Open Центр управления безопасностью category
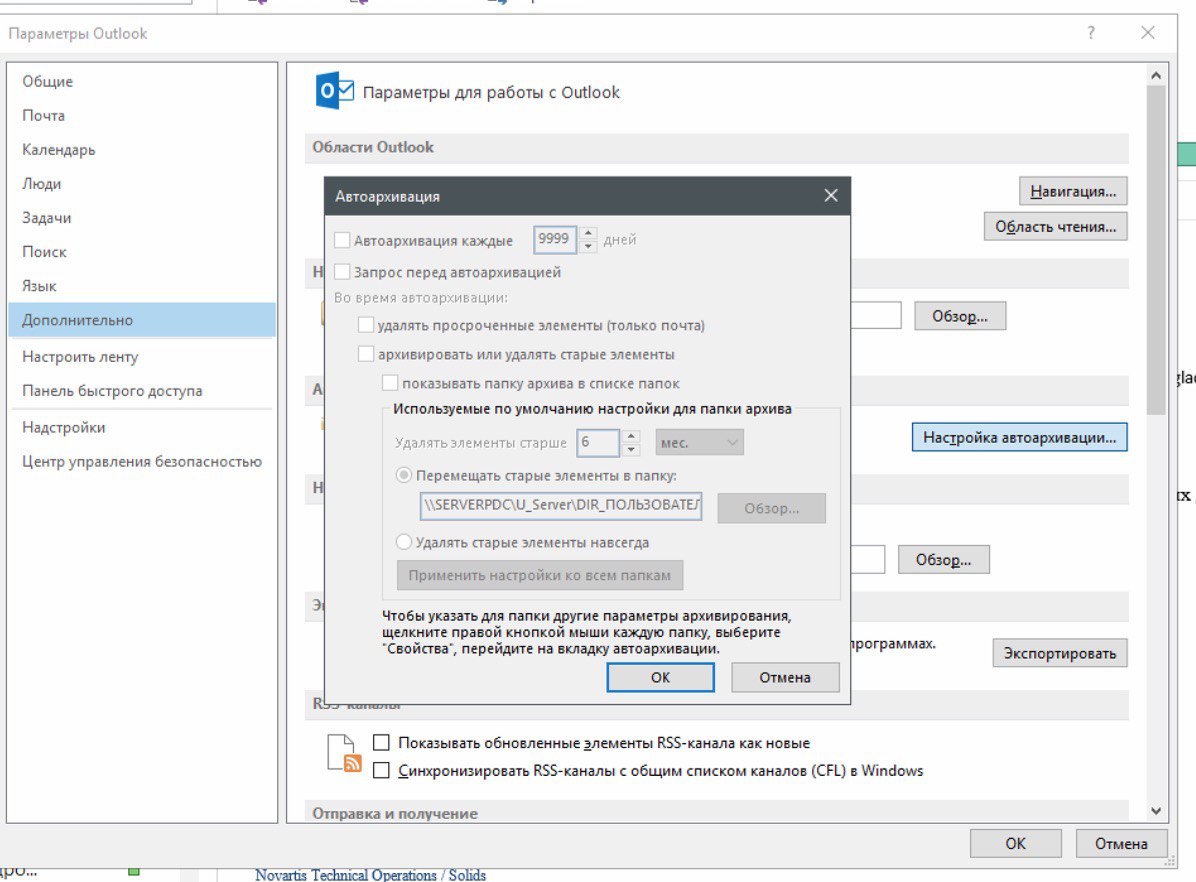This screenshot has height=882, width=1196. 142,462
